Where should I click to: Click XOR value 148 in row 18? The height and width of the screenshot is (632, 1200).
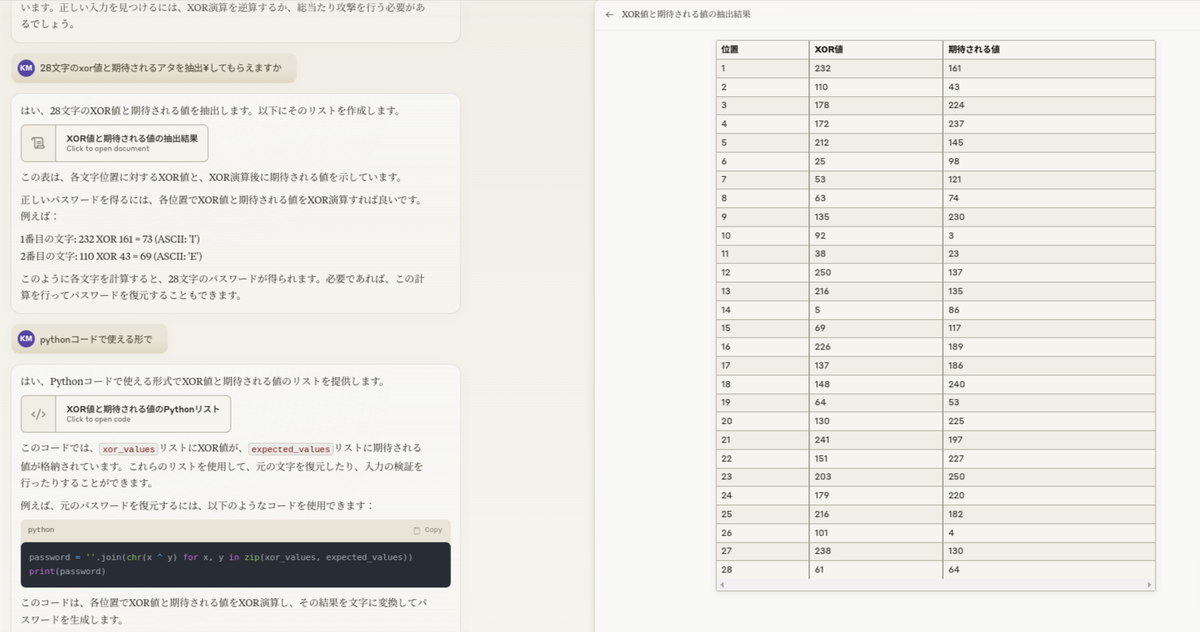[x=823, y=385]
